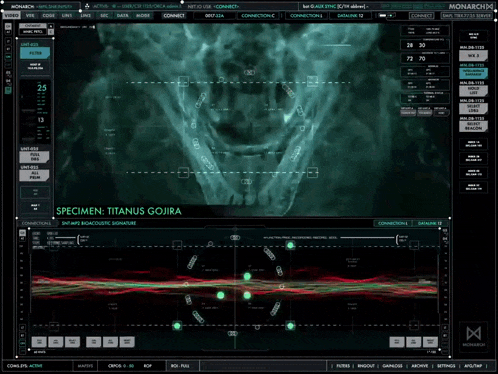Click AVG/TMP in the bottom bar
The width and height of the screenshot is (498, 374).
[x=473, y=366]
